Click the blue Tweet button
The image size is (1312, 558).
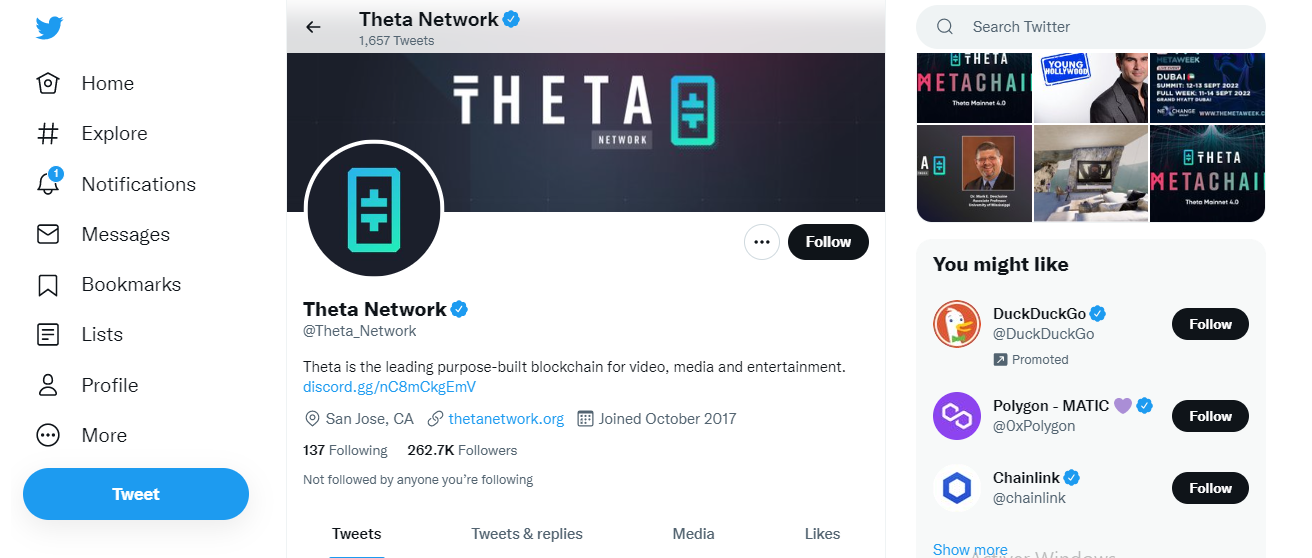136,494
